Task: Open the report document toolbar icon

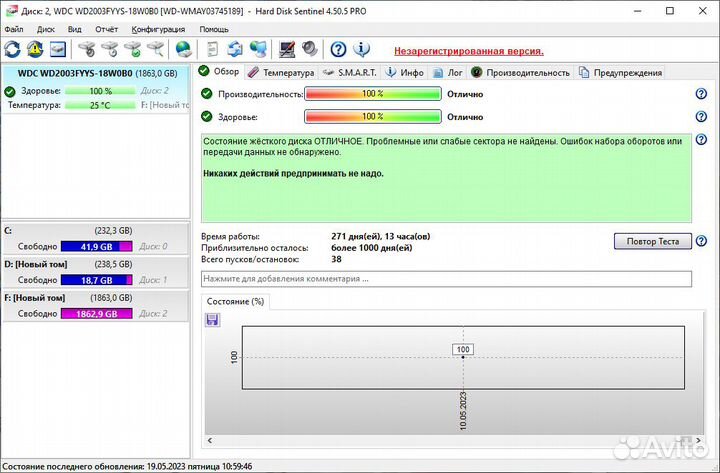Action: (213, 49)
